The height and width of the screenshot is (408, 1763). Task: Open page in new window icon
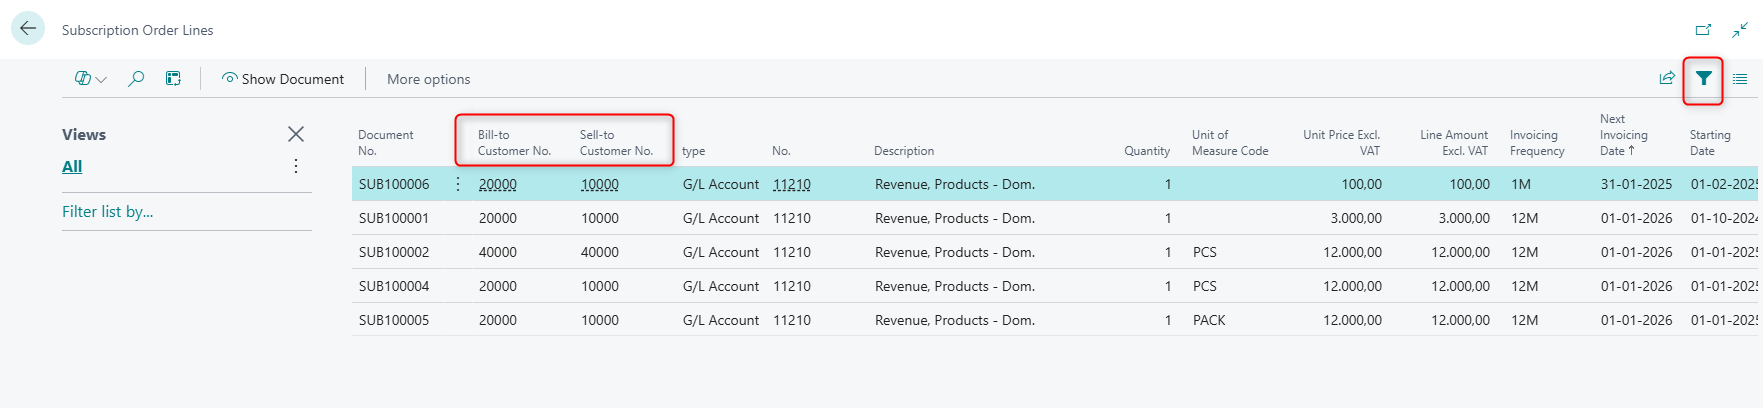coord(1703,30)
